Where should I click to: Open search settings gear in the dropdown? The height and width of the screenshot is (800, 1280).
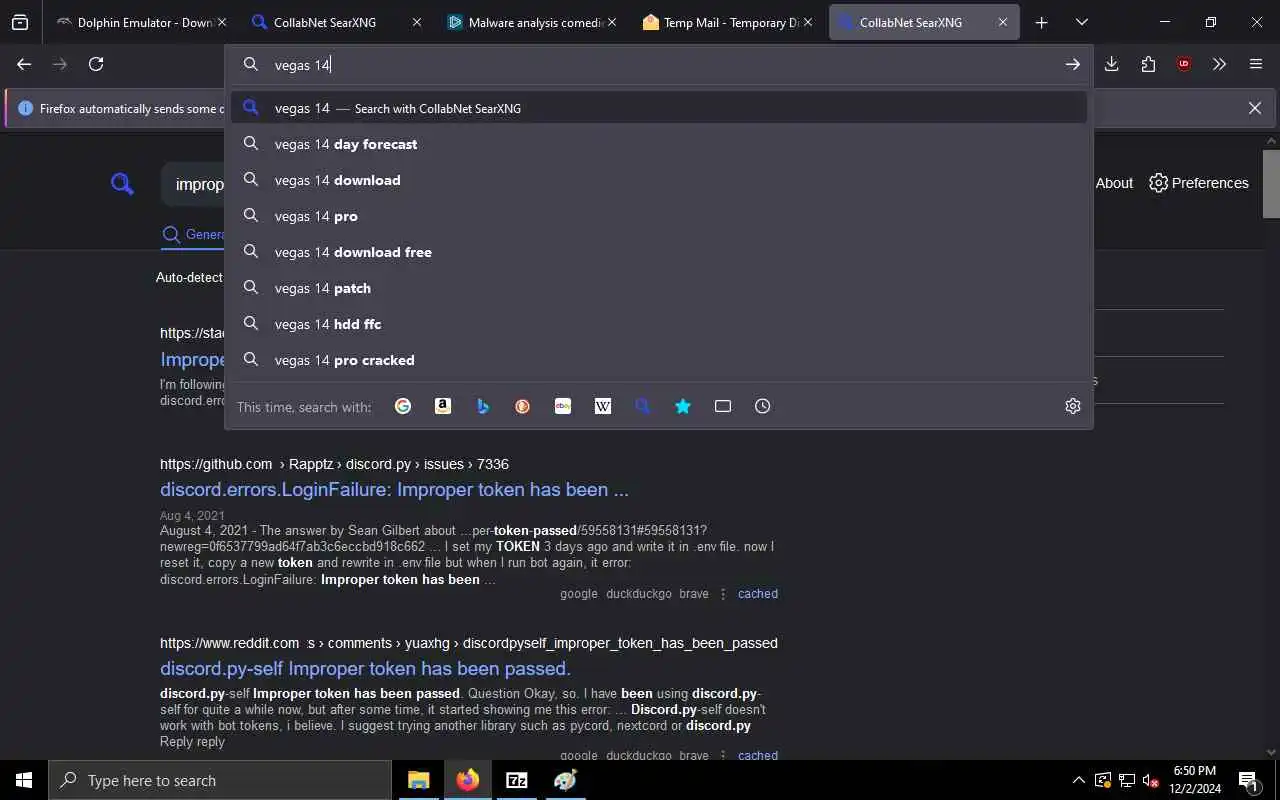(1073, 406)
